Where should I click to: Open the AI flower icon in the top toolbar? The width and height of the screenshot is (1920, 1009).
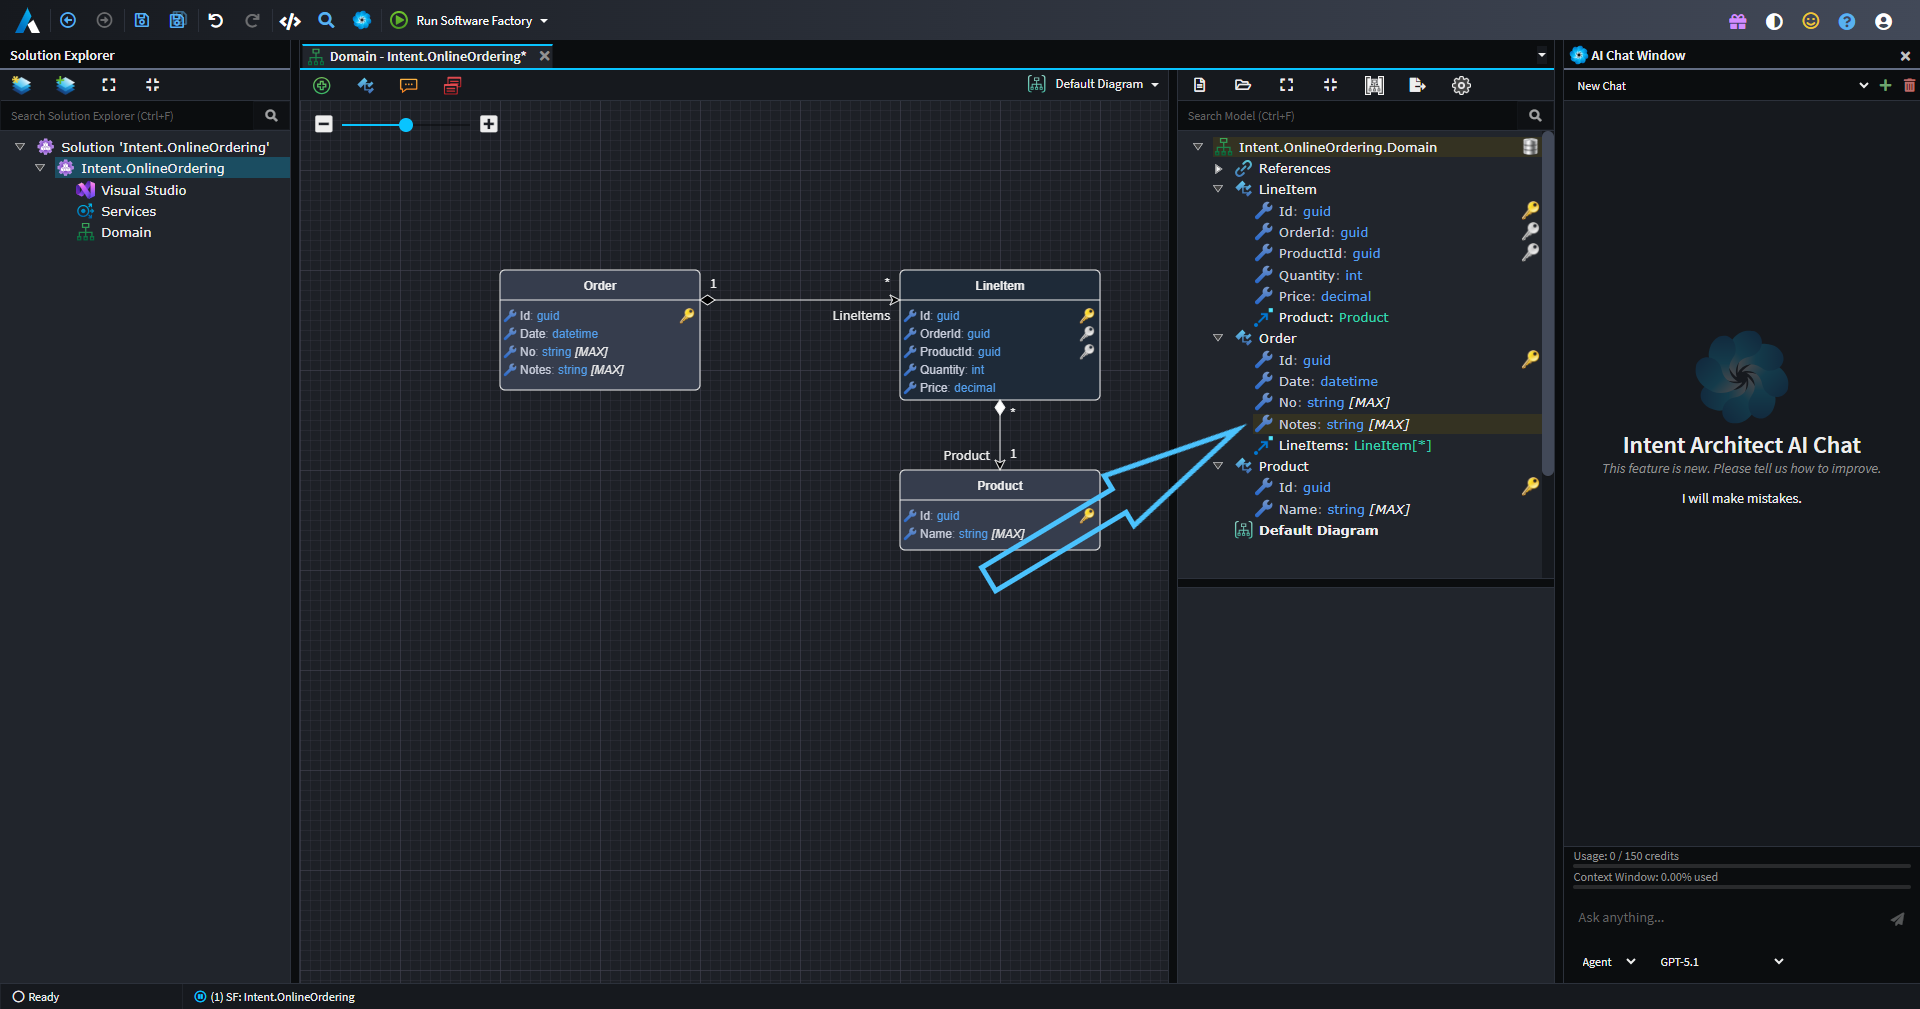coord(362,20)
